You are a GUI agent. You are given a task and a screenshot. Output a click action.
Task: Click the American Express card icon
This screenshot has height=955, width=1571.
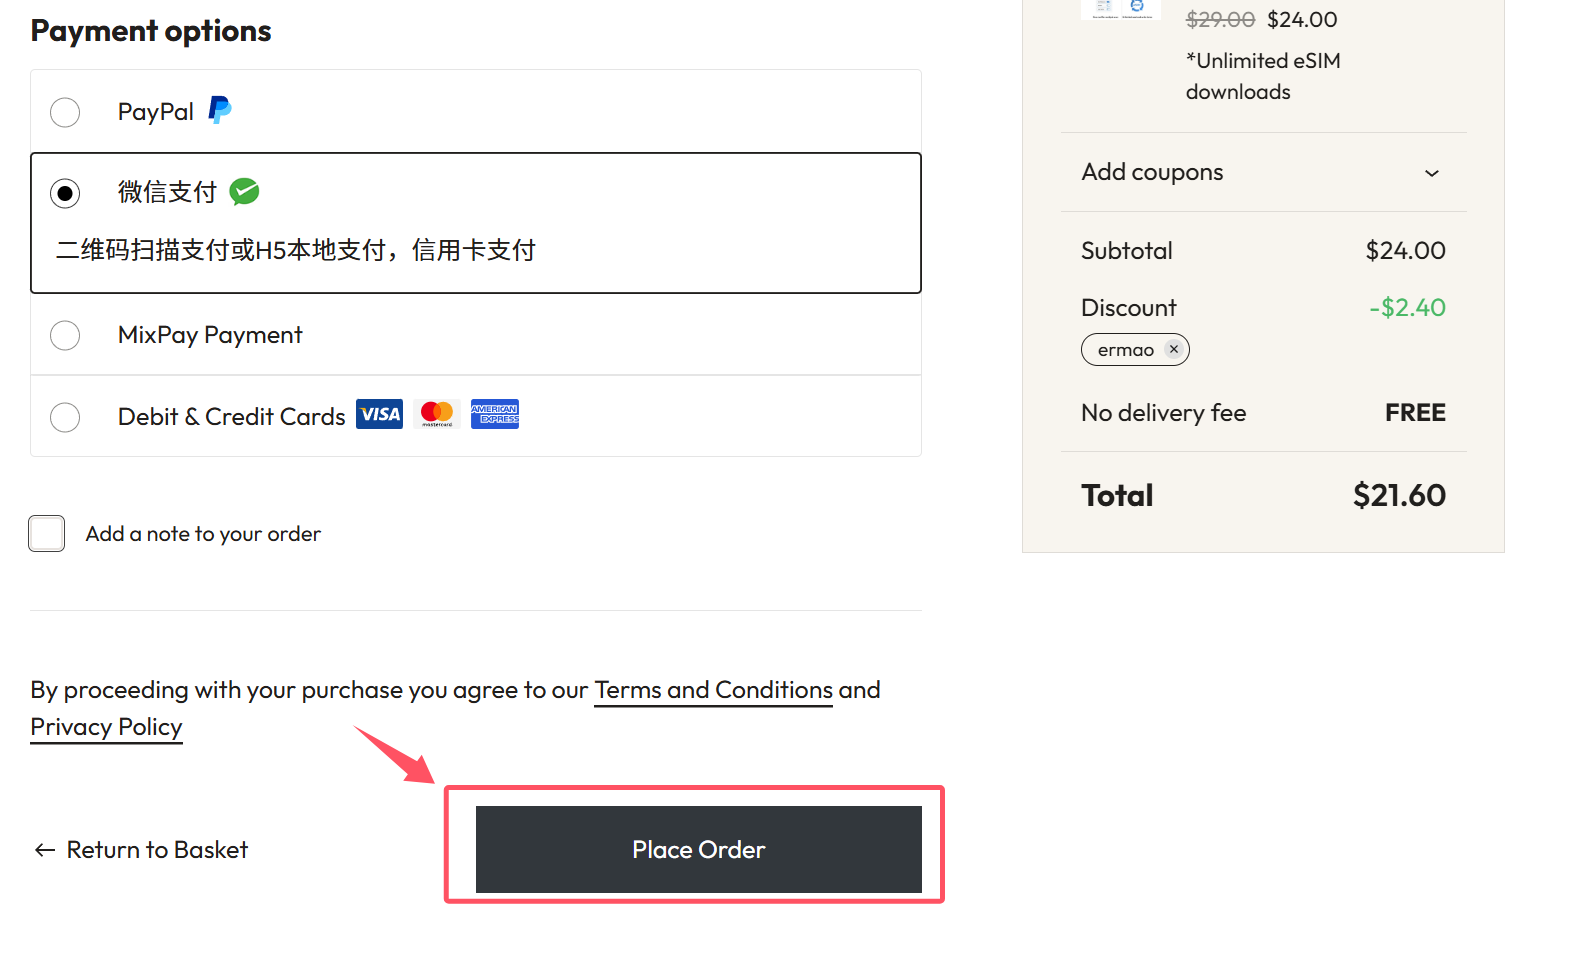point(495,414)
